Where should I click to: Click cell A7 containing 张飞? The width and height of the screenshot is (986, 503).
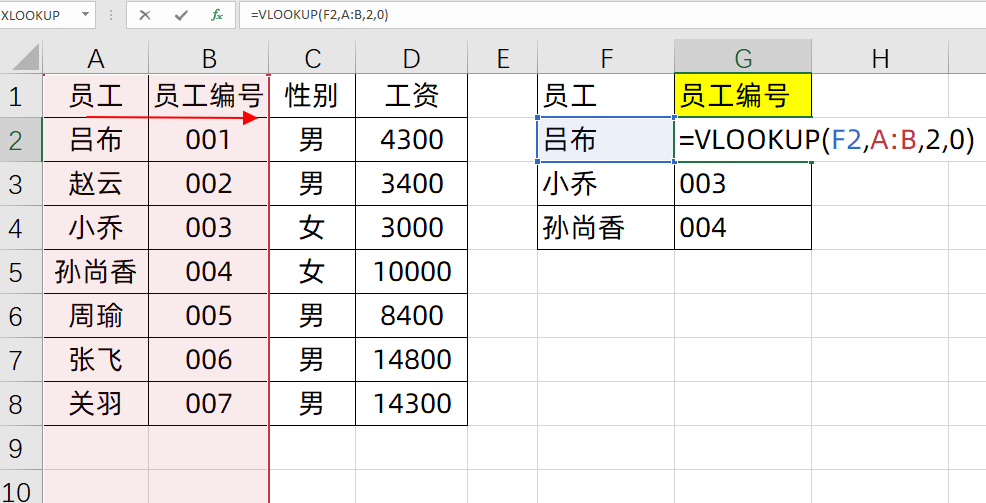pyautogui.click(x=96, y=360)
